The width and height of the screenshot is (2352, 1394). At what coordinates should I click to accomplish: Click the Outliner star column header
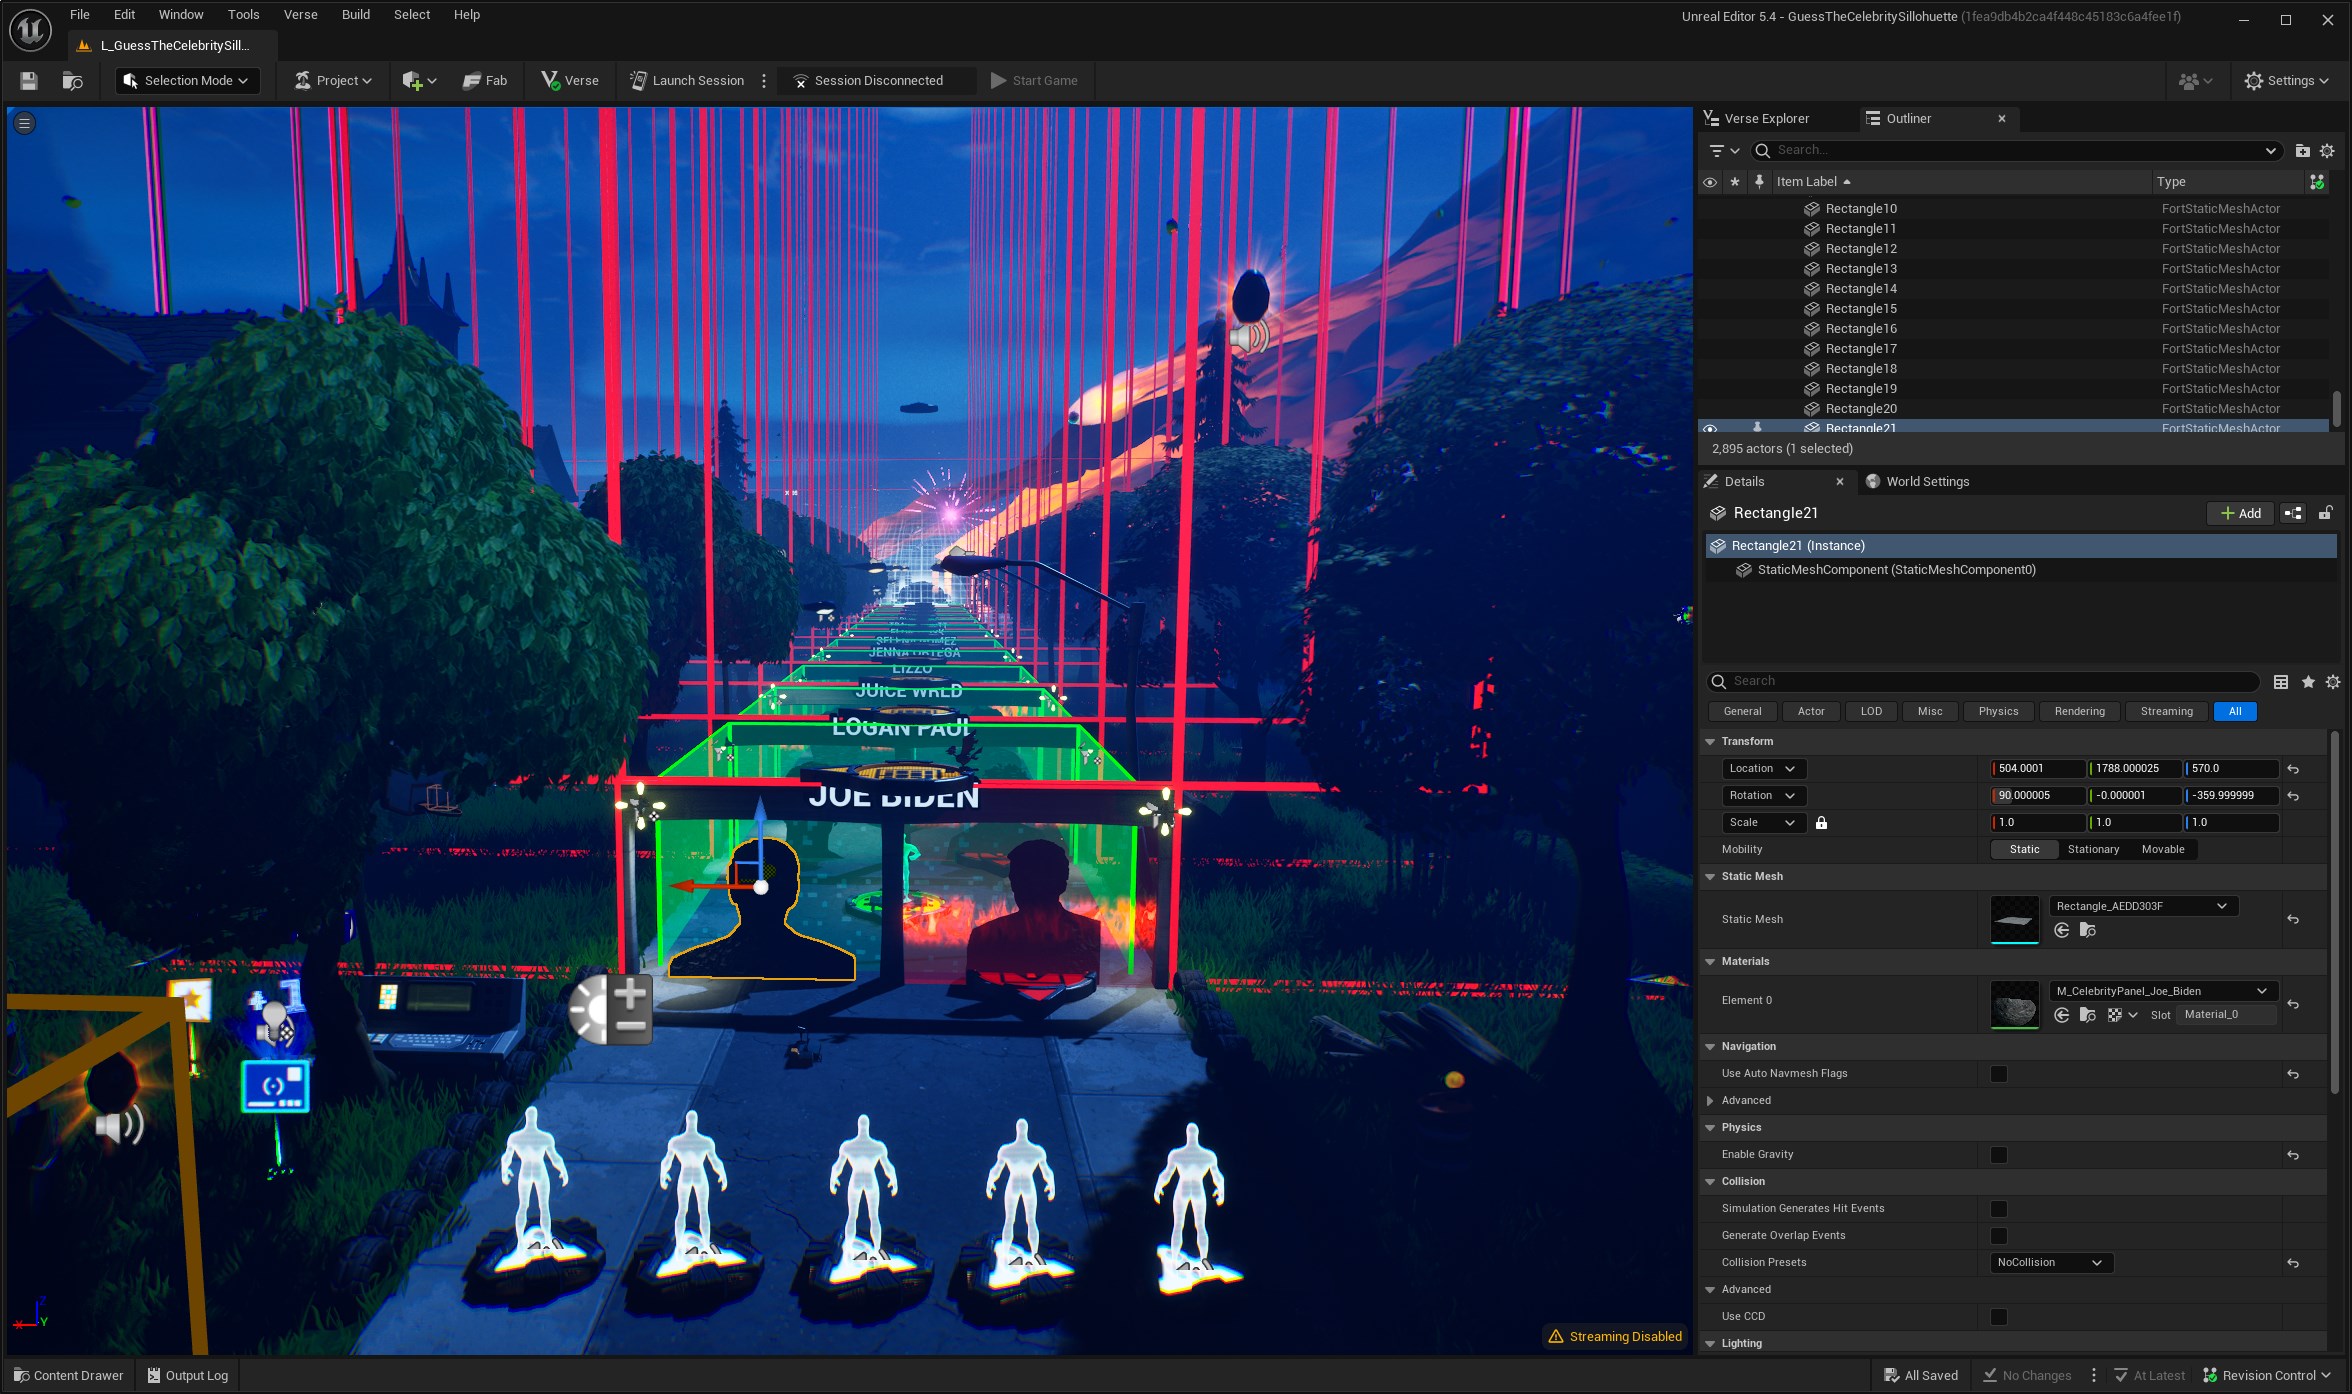[1735, 182]
